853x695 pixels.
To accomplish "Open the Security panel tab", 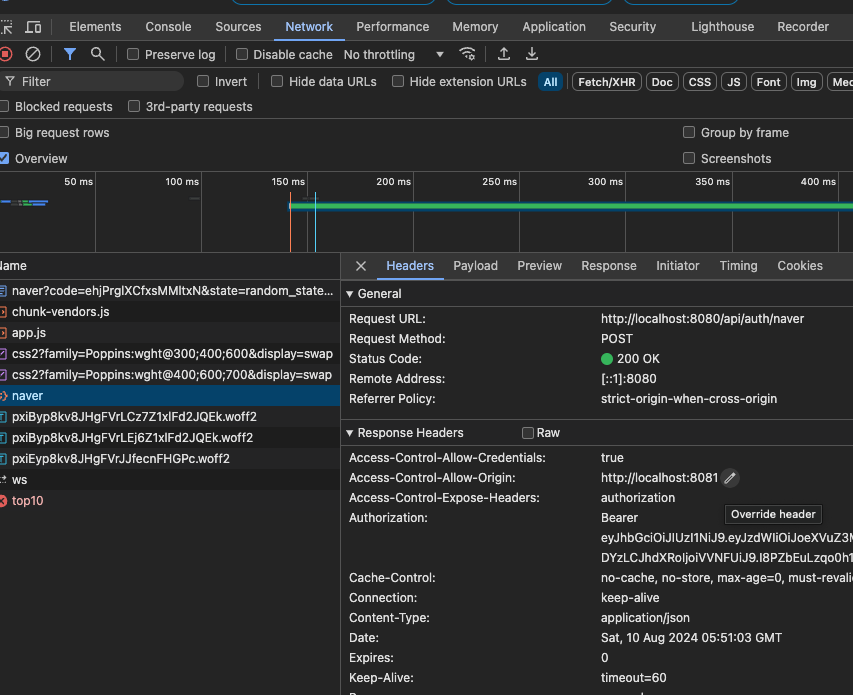I will tap(632, 27).
